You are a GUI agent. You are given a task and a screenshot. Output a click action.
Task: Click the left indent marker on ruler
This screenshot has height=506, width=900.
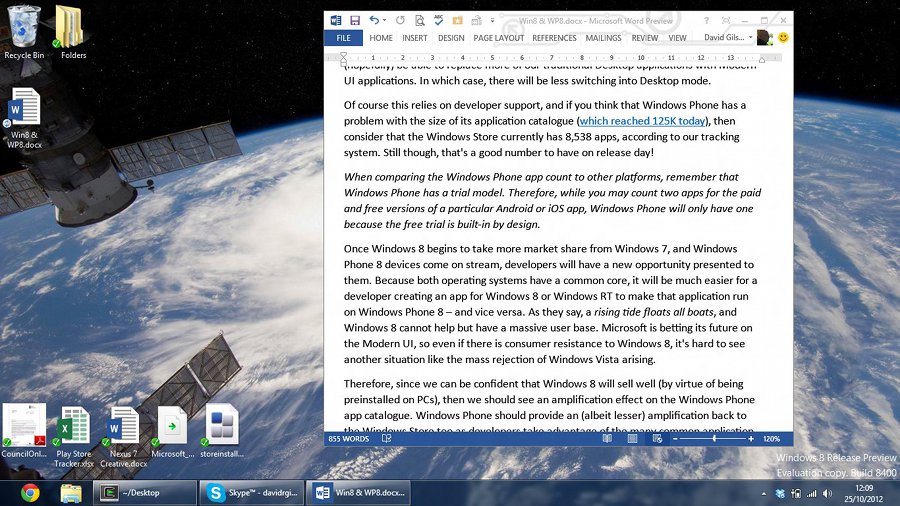pyautogui.click(x=343, y=58)
